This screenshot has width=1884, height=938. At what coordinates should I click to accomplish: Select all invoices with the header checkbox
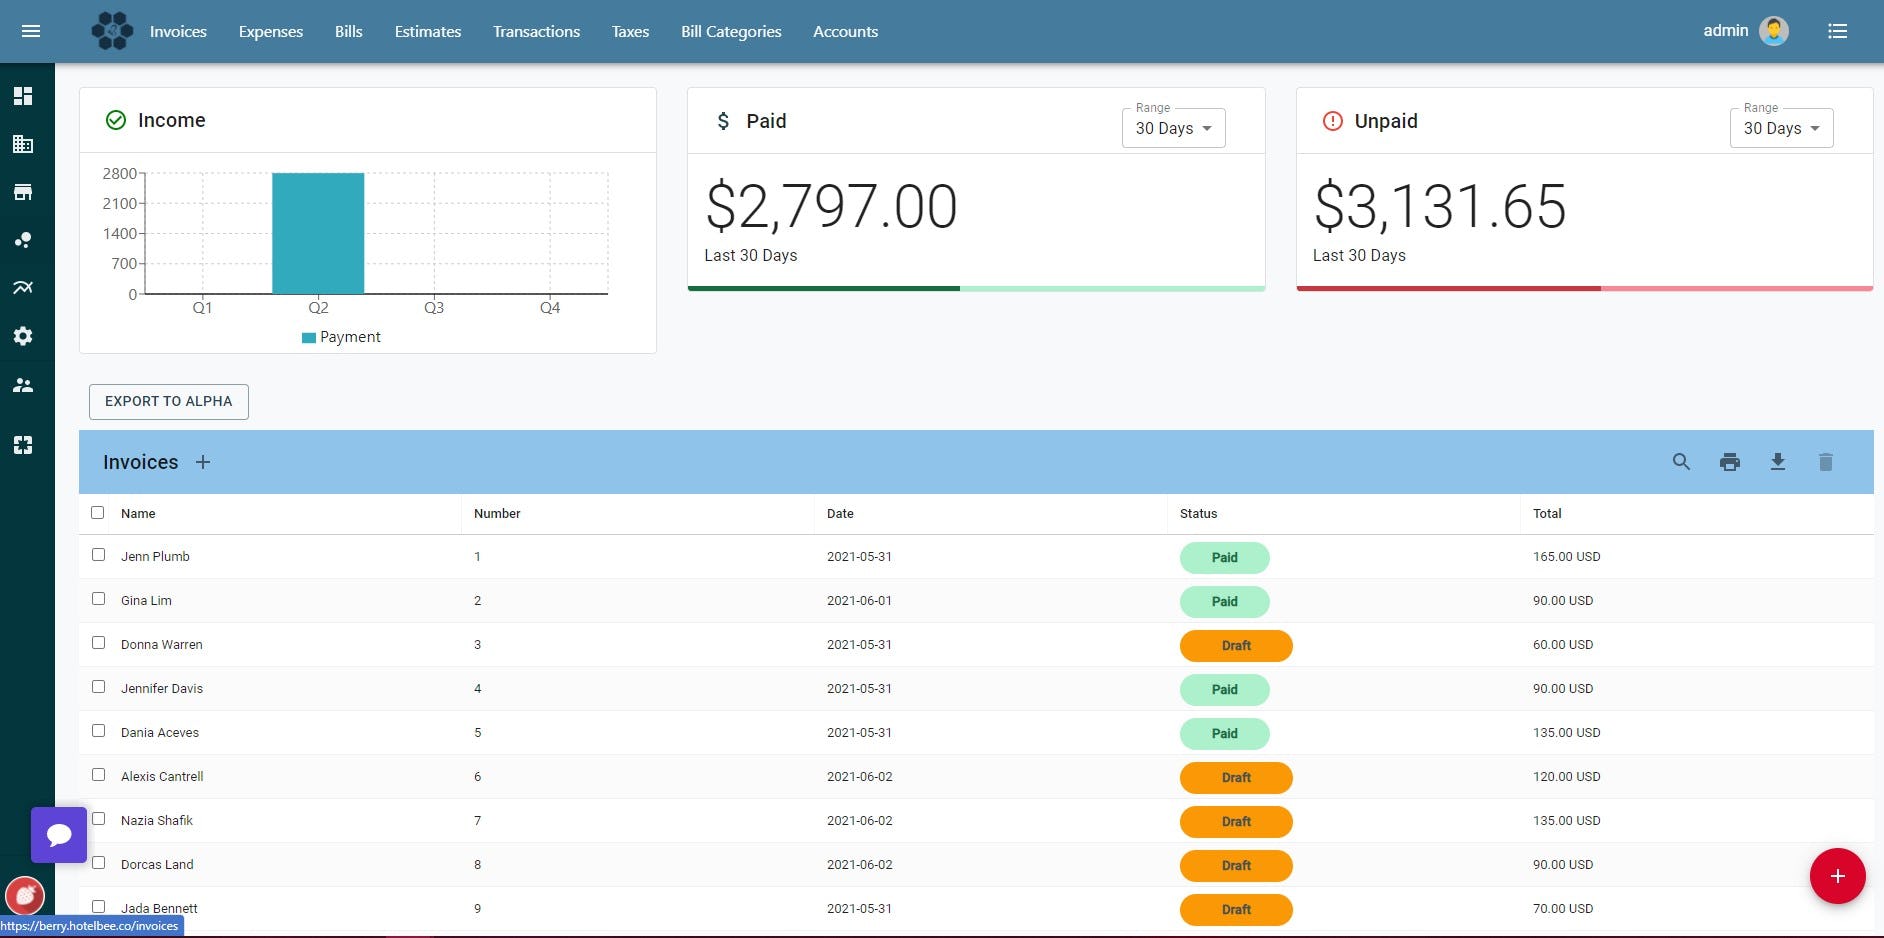coord(98,512)
